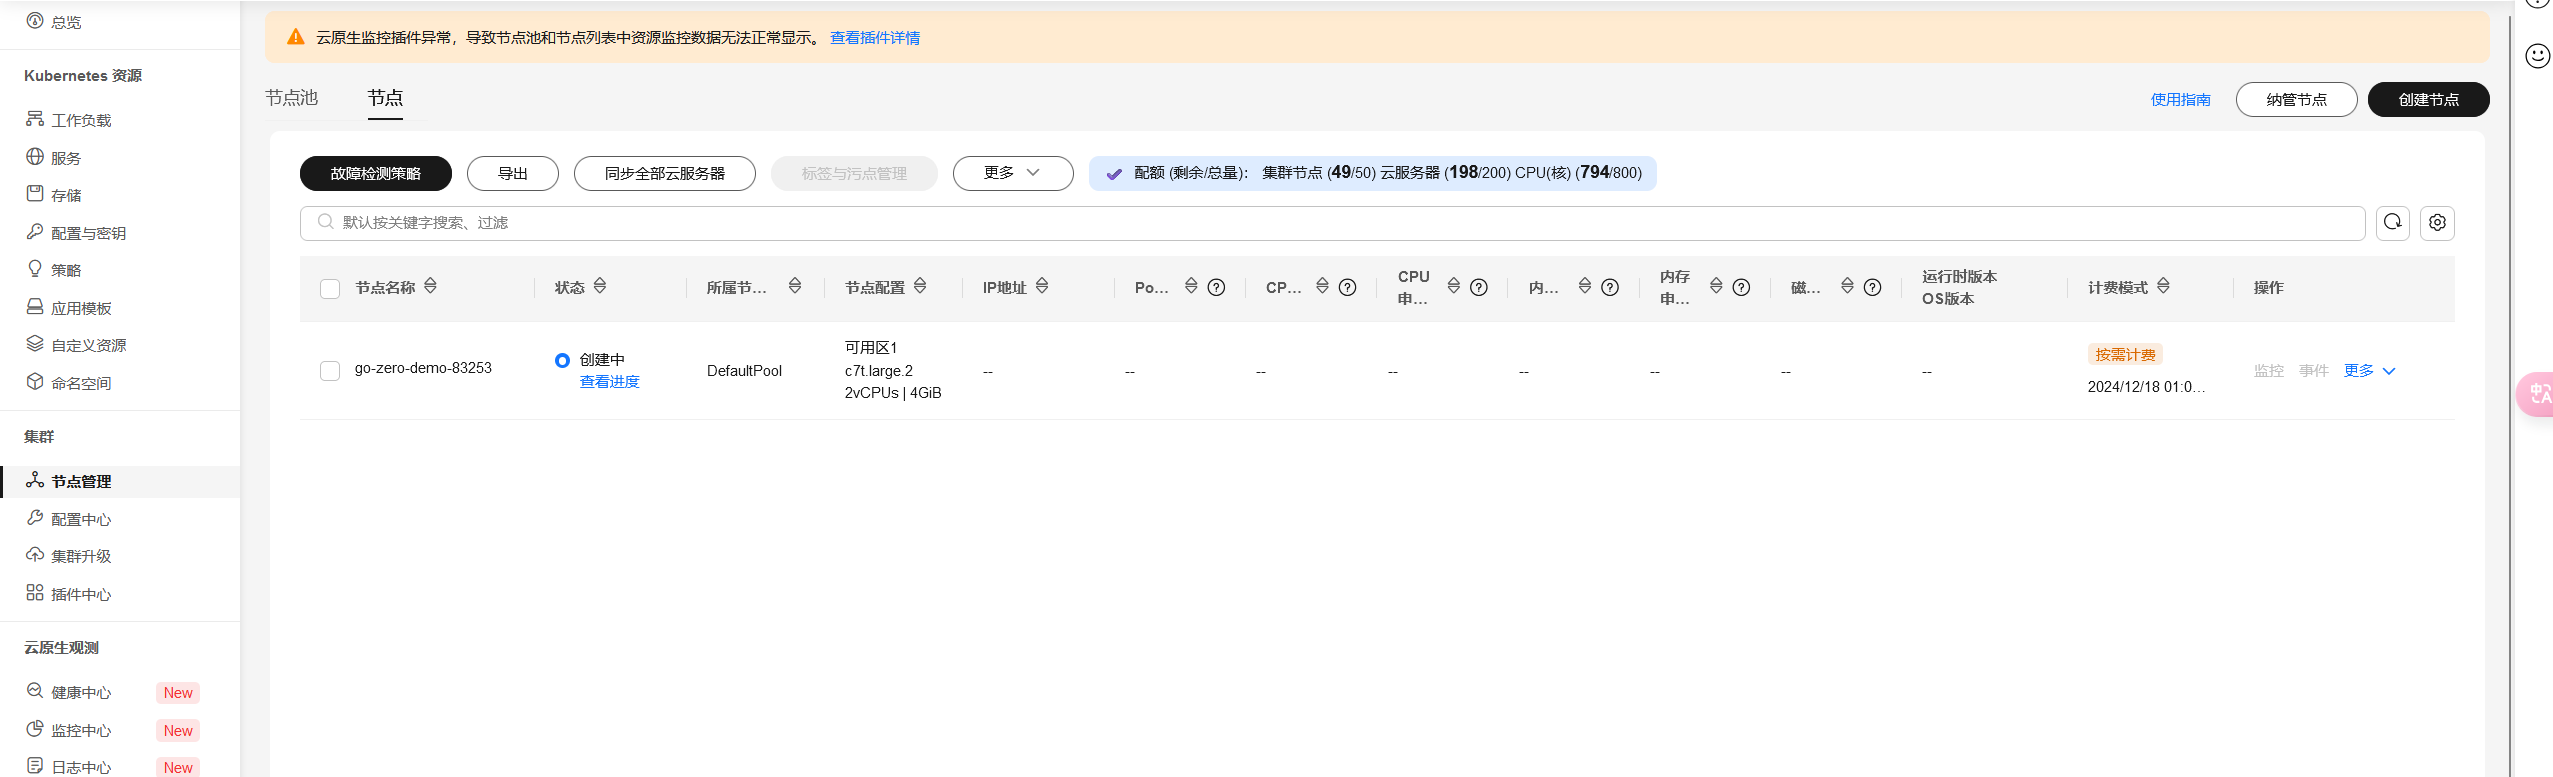
Task: Expand the 更多 toolbar dropdown
Action: tap(1013, 173)
